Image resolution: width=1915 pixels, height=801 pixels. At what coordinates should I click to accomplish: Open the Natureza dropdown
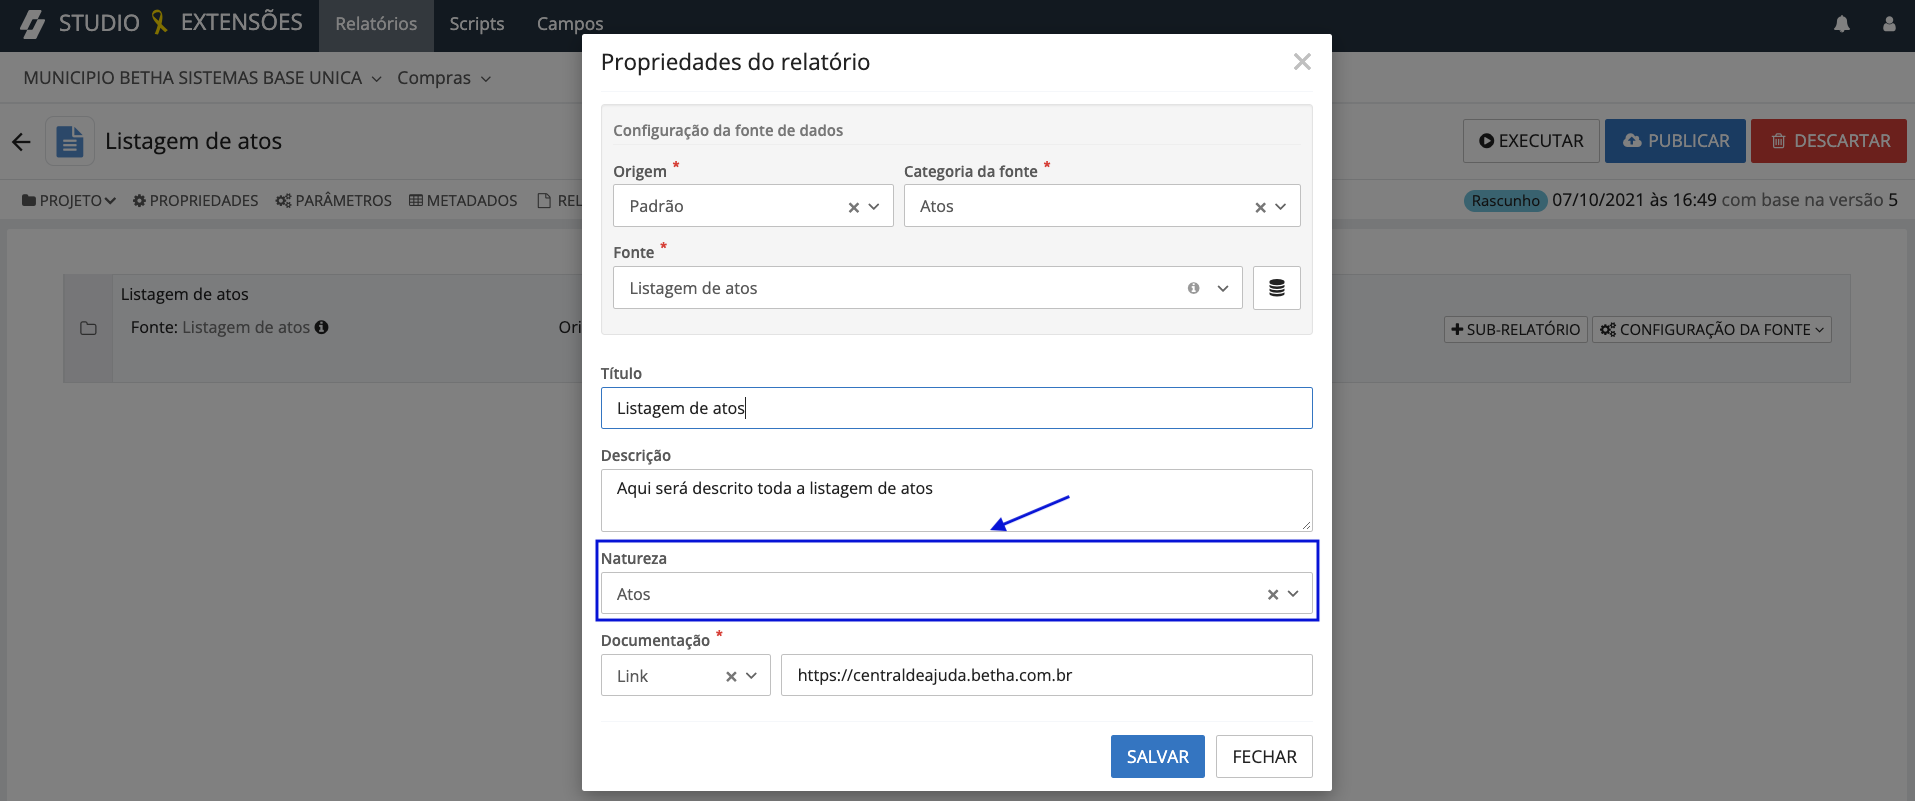pos(1293,594)
